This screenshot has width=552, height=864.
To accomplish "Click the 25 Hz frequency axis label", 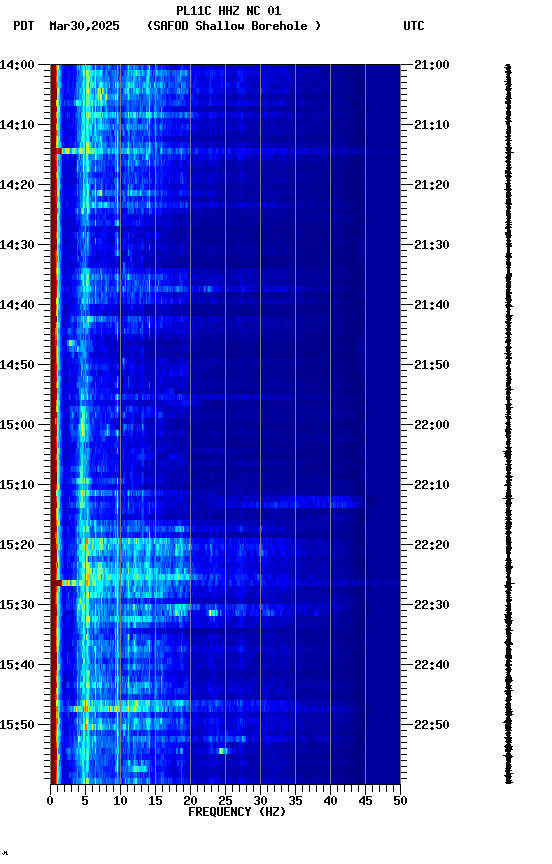I will tap(225, 801).
